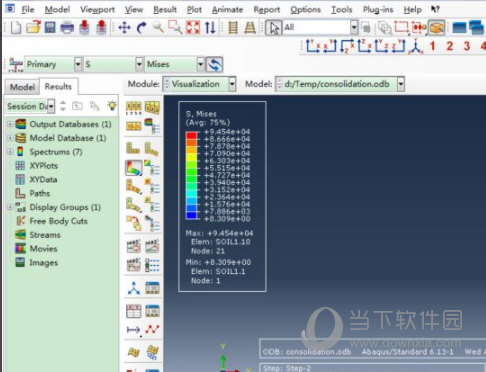Toggle the perspective view icon
Image resolution: width=486 pixels, height=372 pixels.
click(x=250, y=27)
